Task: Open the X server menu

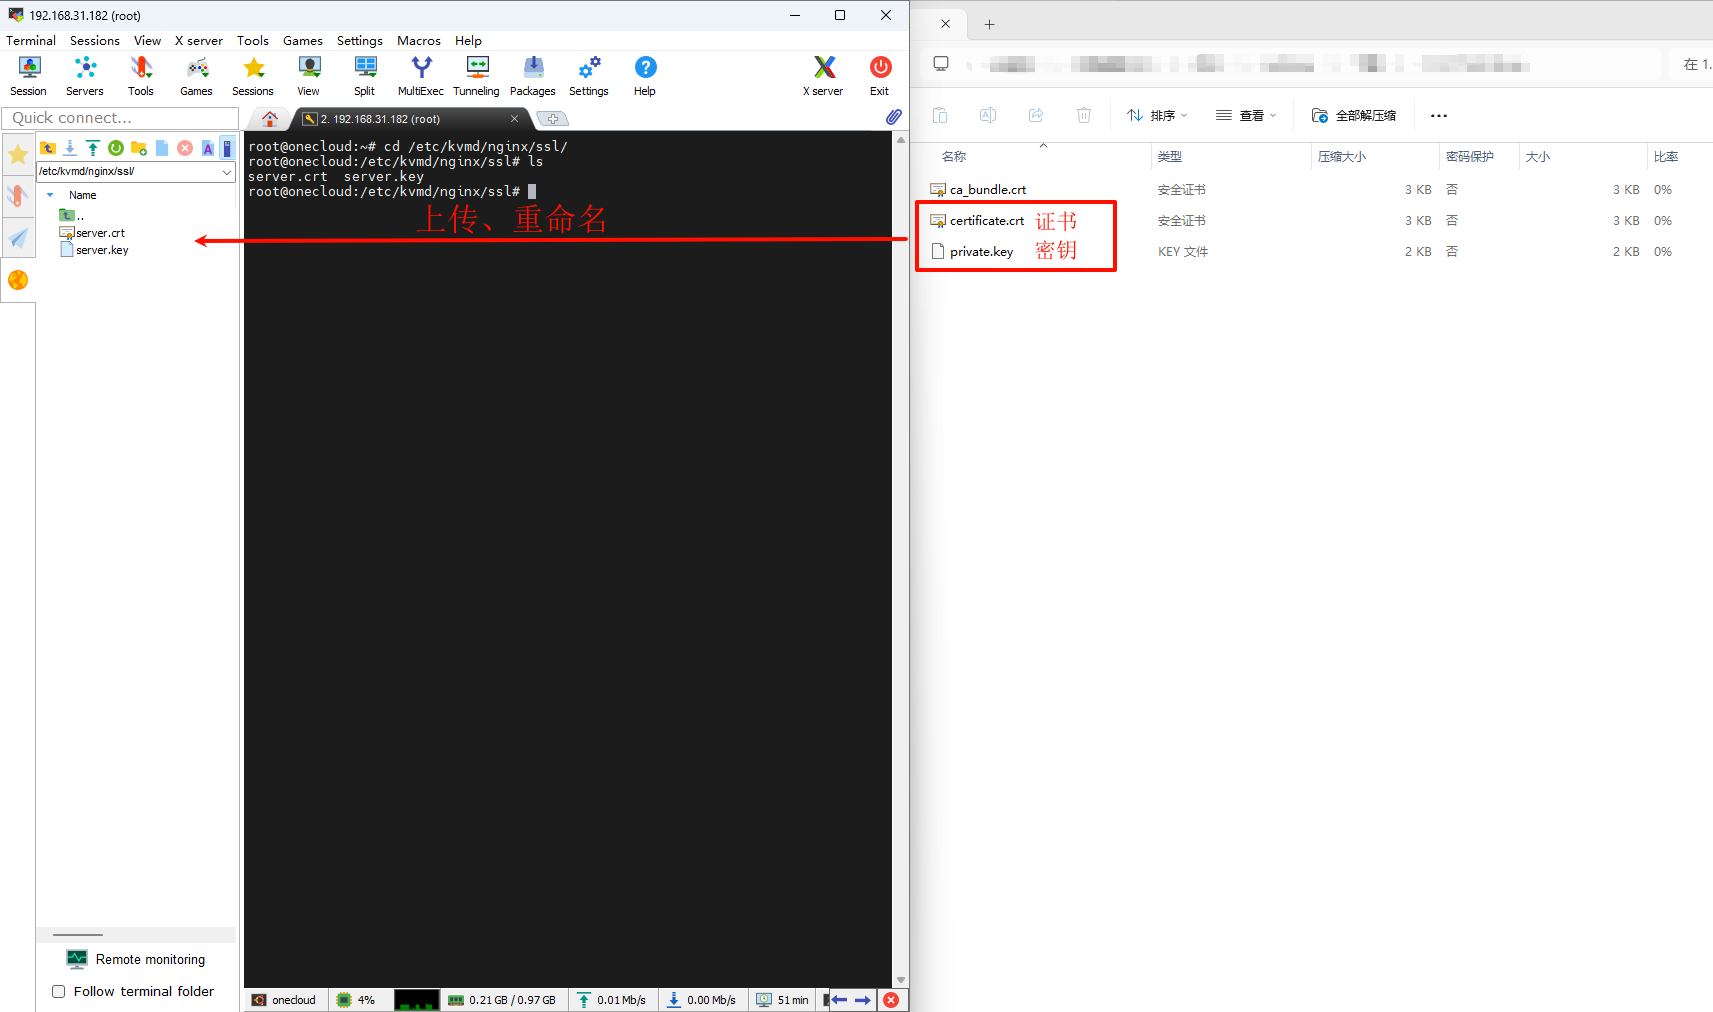Action: pyautogui.click(x=199, y=41)
